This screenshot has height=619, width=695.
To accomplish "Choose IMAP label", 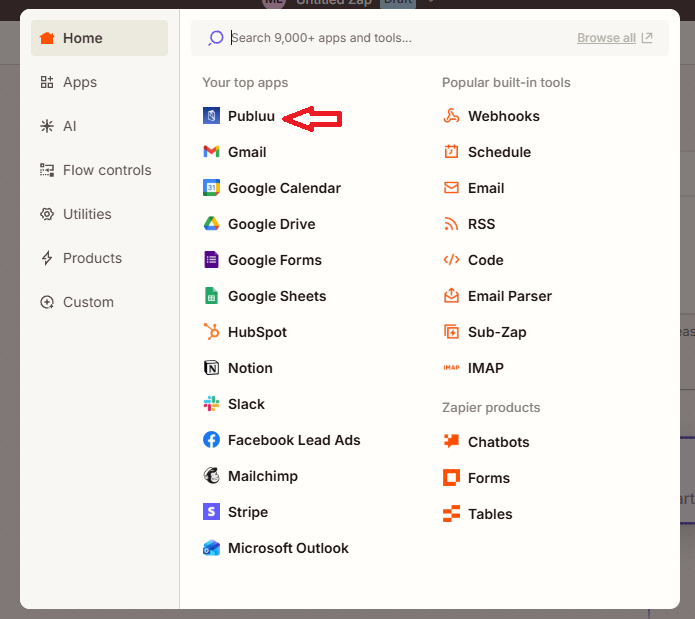I will 486,368.
